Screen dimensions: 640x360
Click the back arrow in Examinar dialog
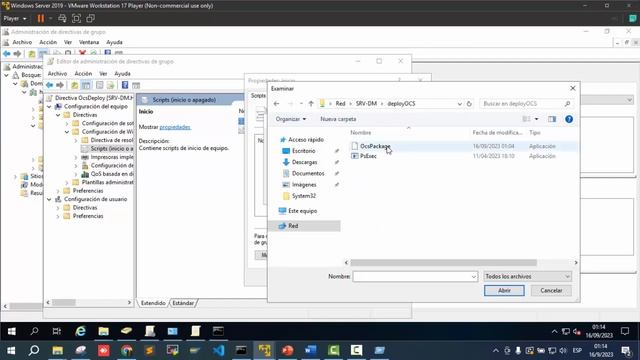tap(276, 104)
